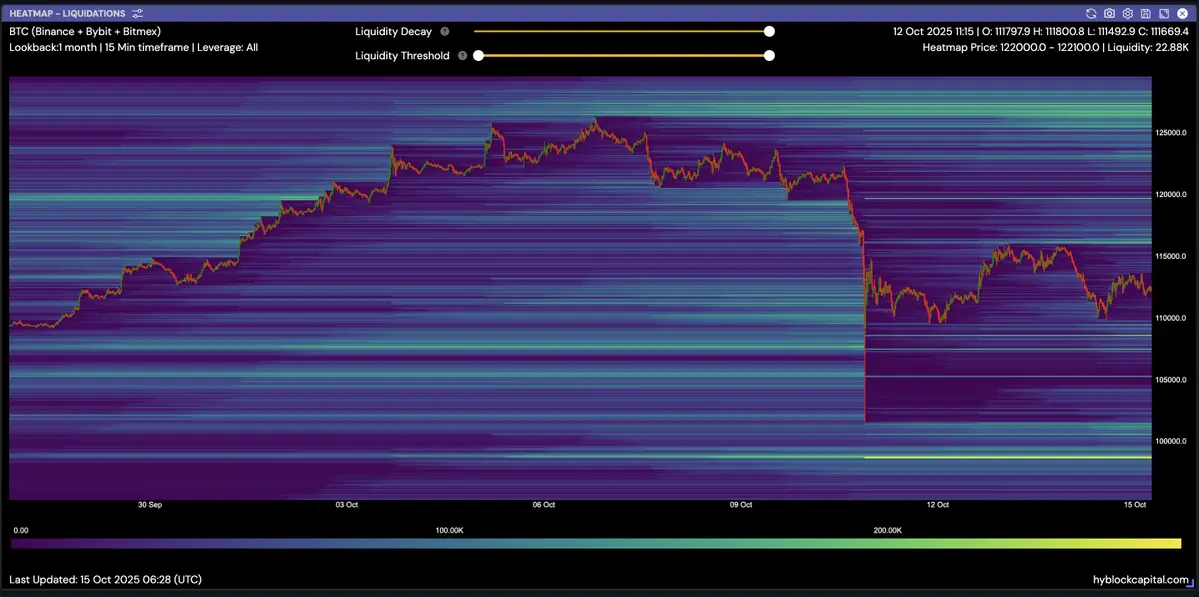Screen dimensions: 1199x597
Task: Take a snapshot with the camera icon
Action: (1110, 13)
